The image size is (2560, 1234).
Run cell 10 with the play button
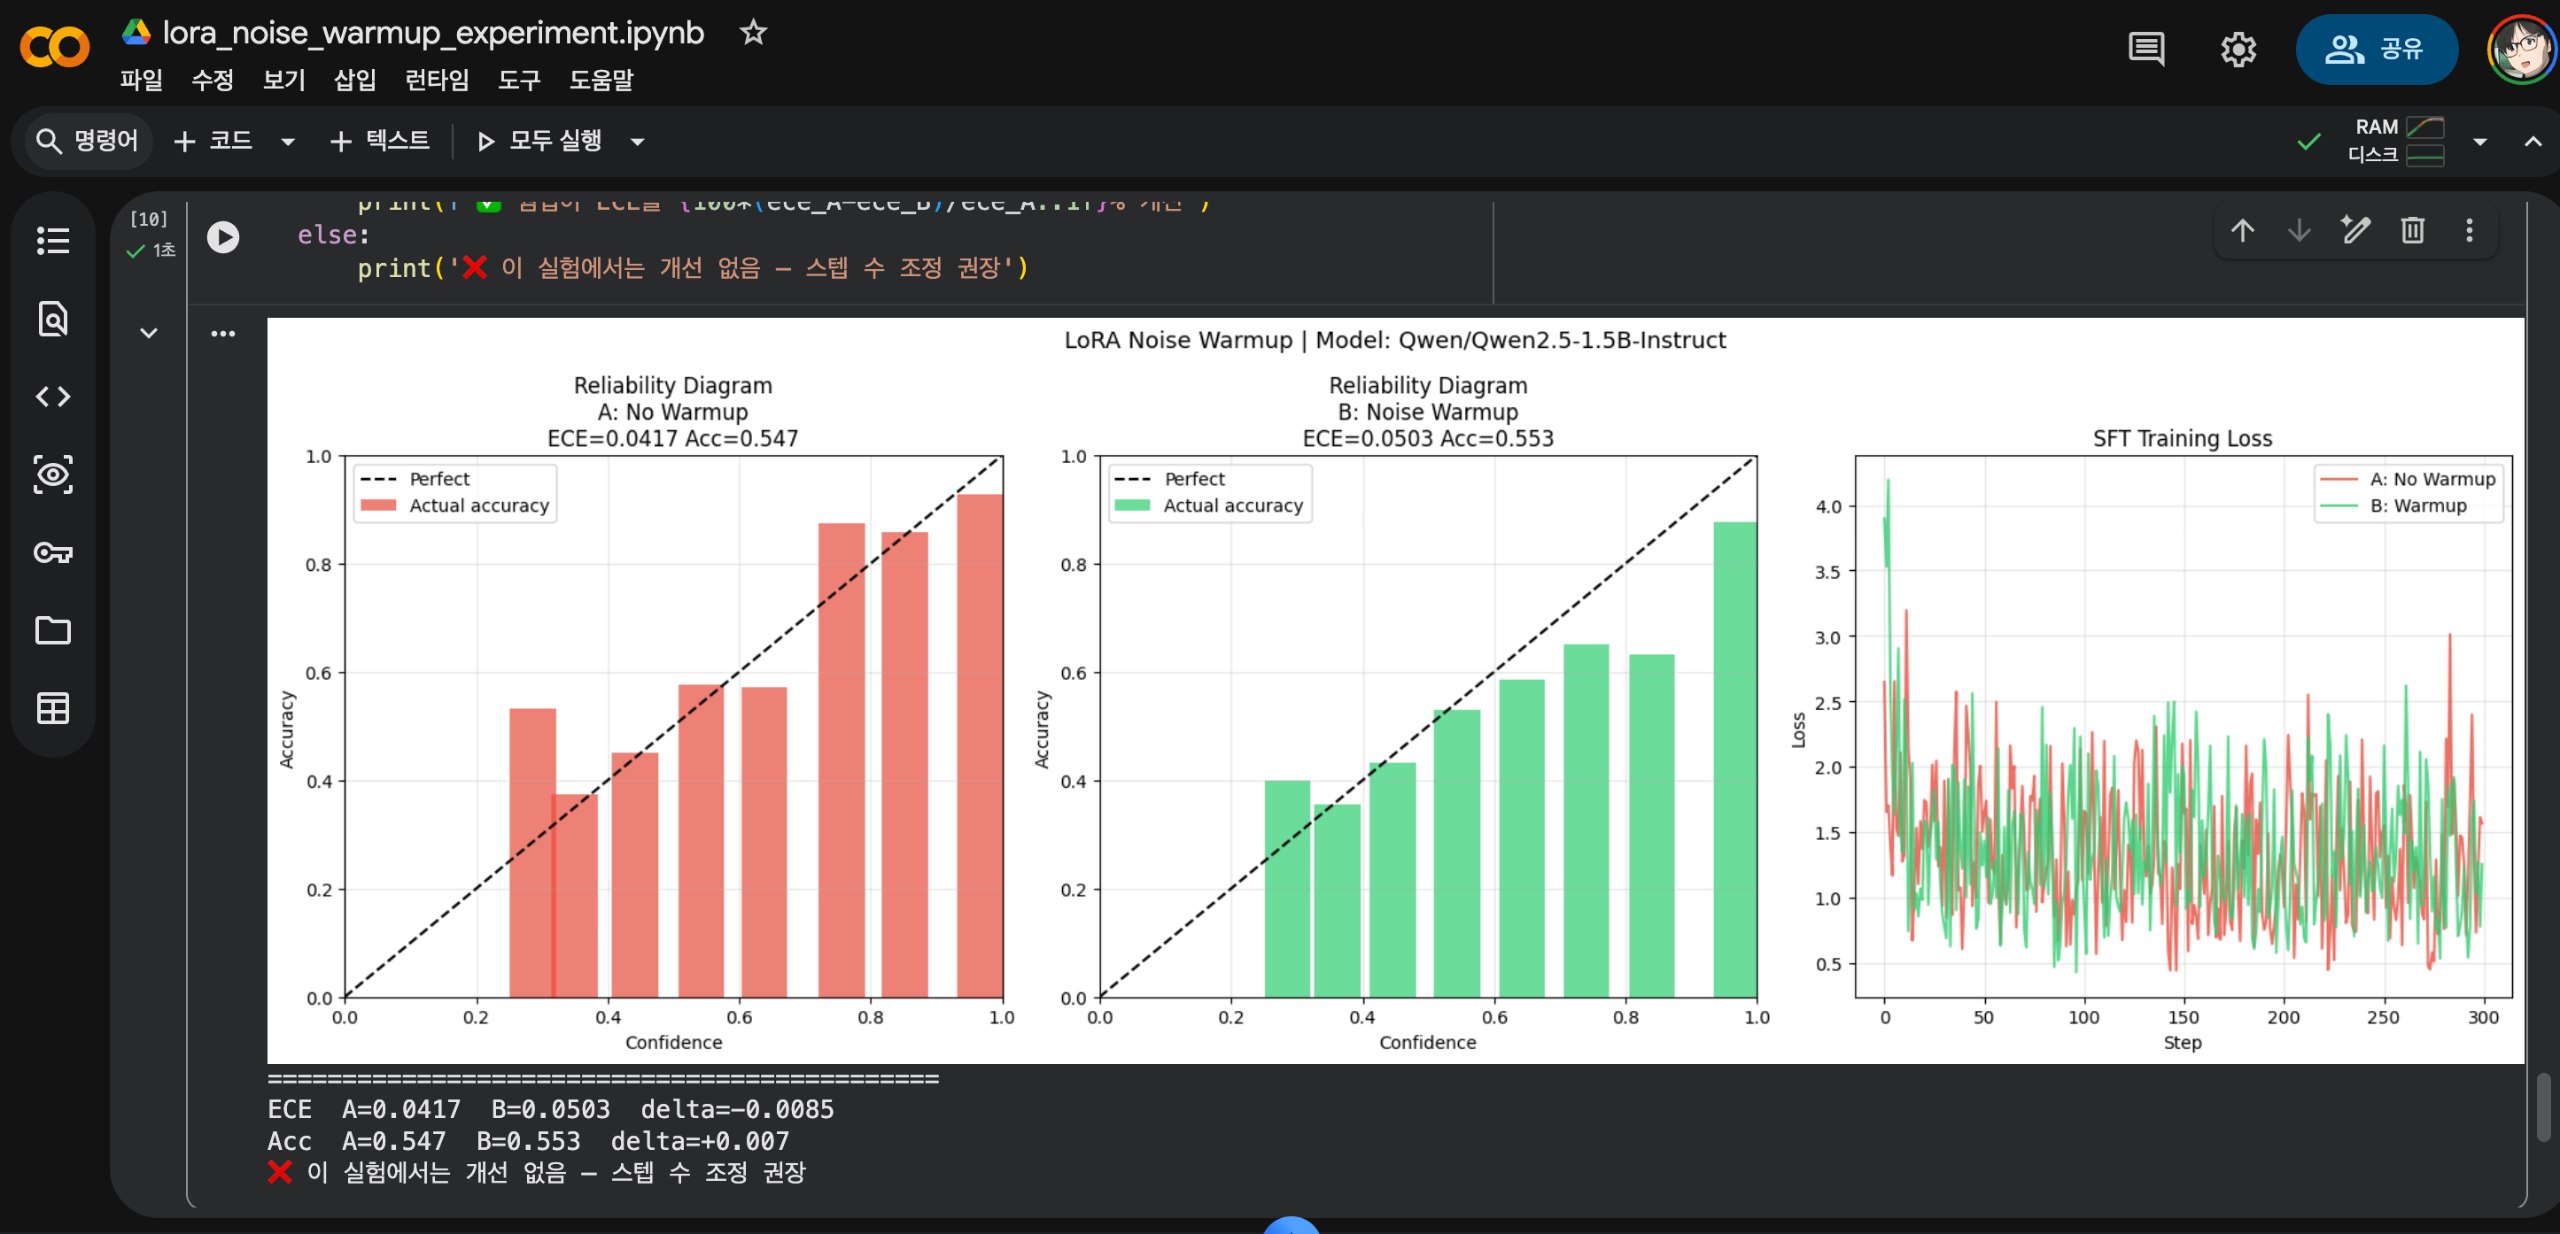tap(223, 238)
